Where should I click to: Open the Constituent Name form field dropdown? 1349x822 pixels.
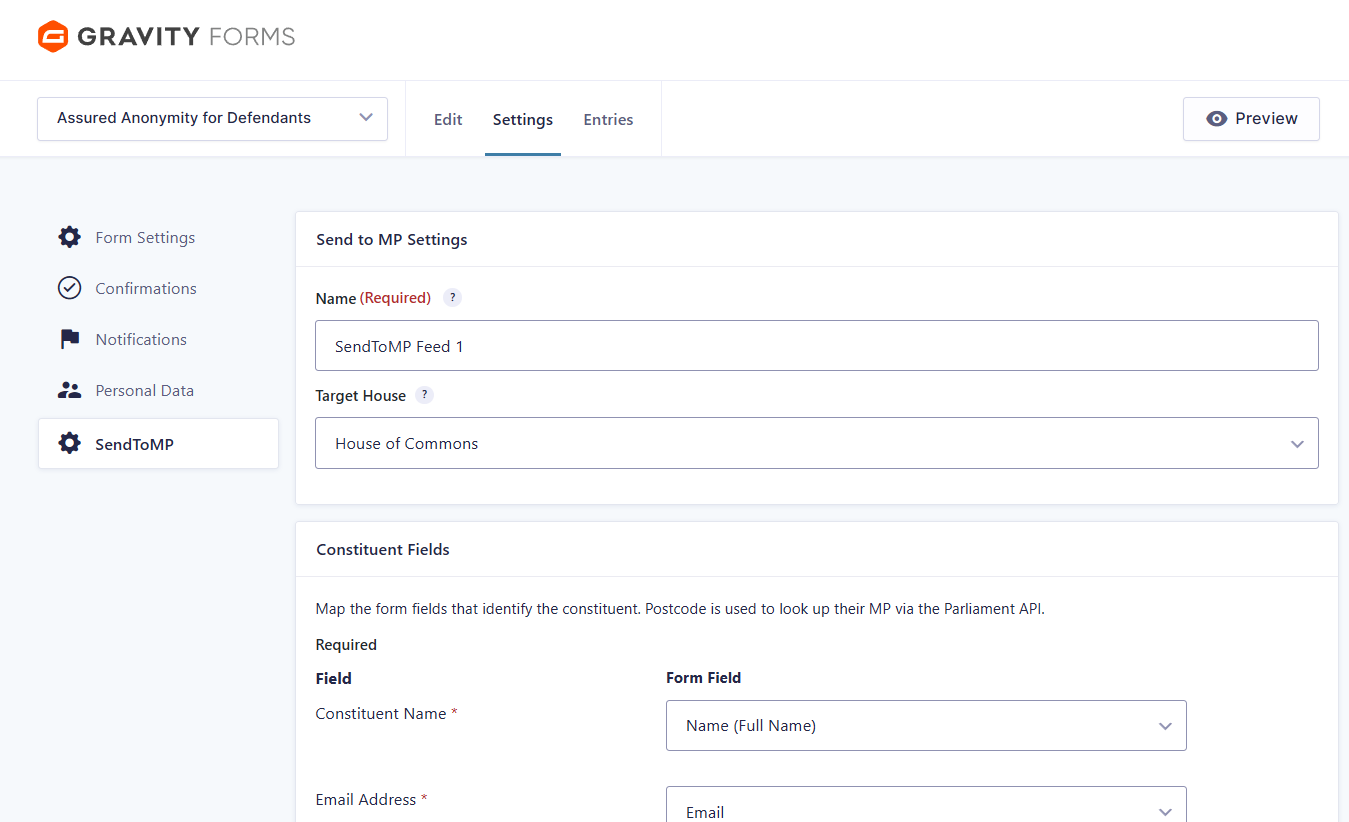926,725
